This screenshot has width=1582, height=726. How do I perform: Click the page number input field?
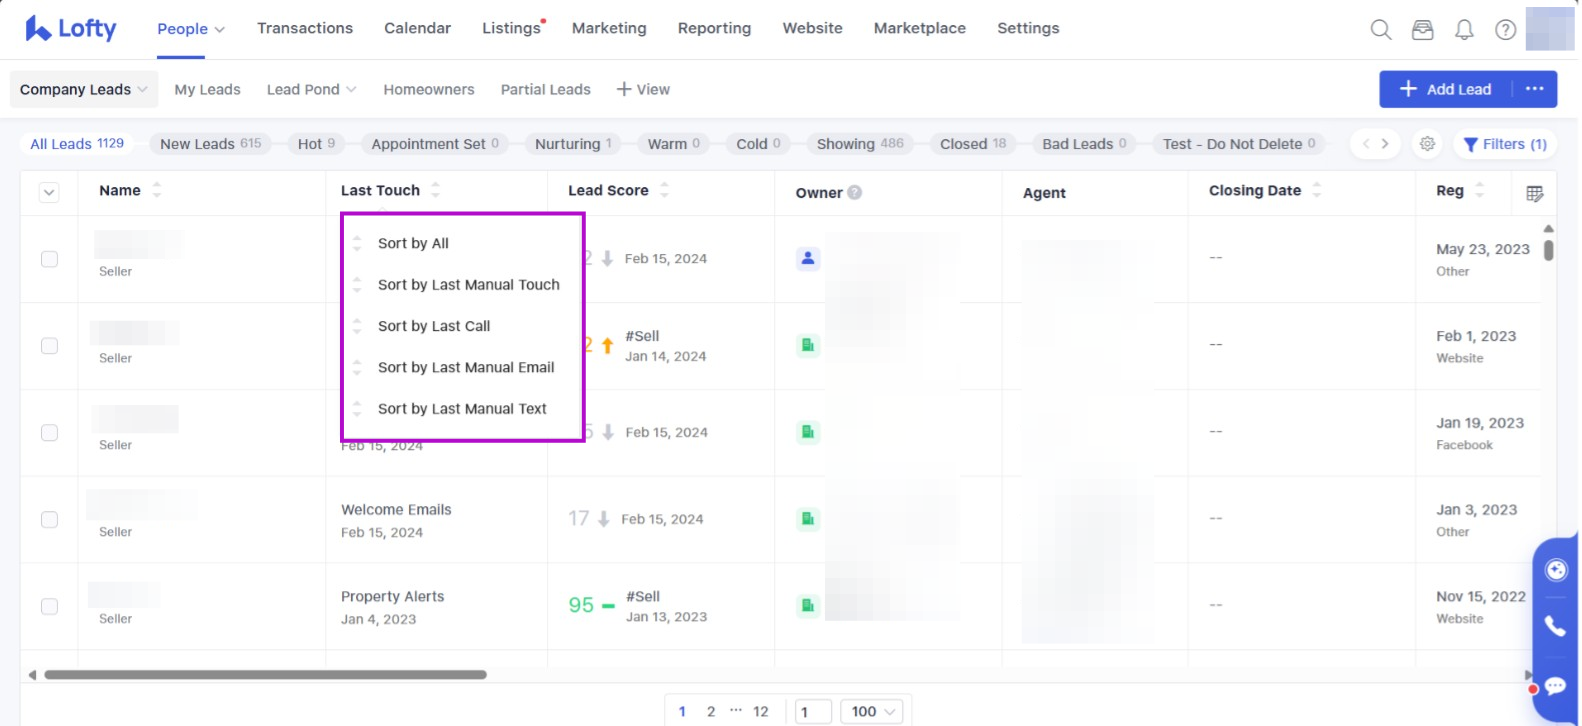point(812,711)
